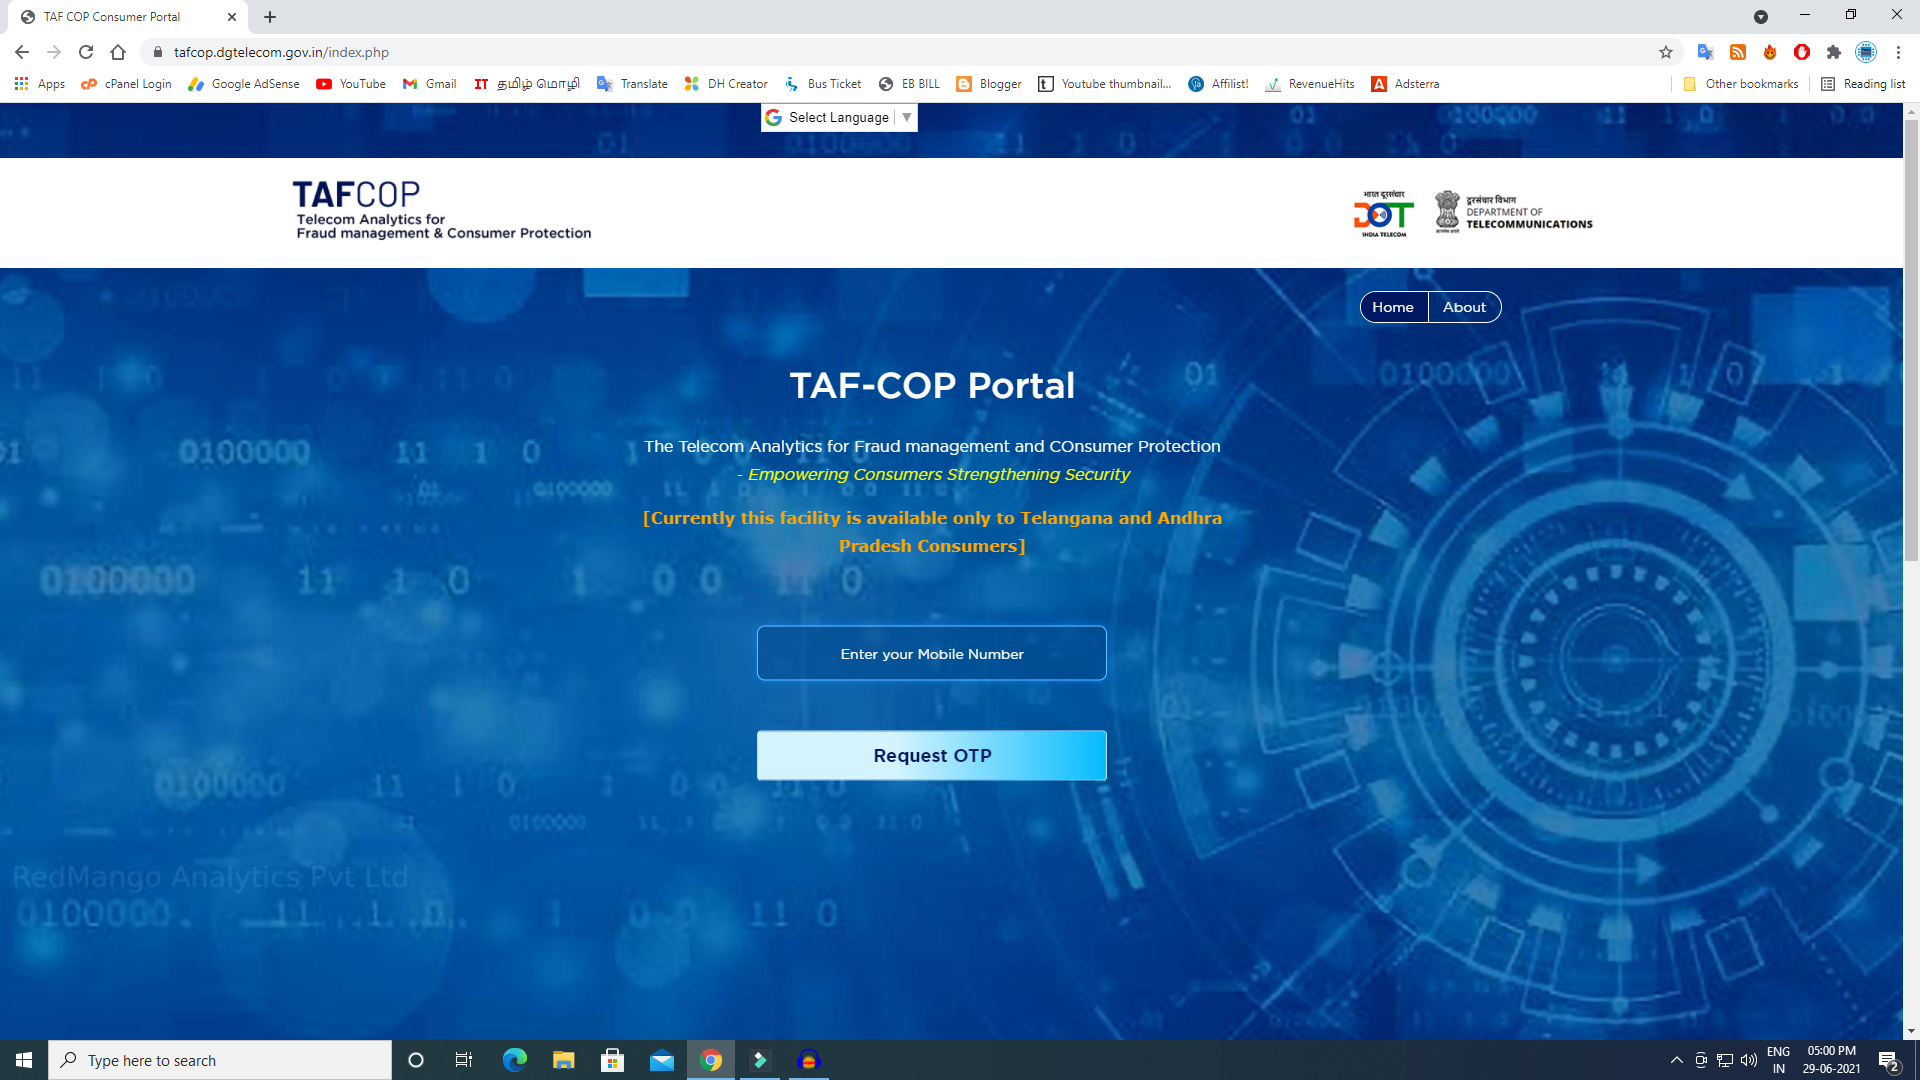
Task: Open the Chrome extensions puzzle icon
Action: click(1833, 52)
